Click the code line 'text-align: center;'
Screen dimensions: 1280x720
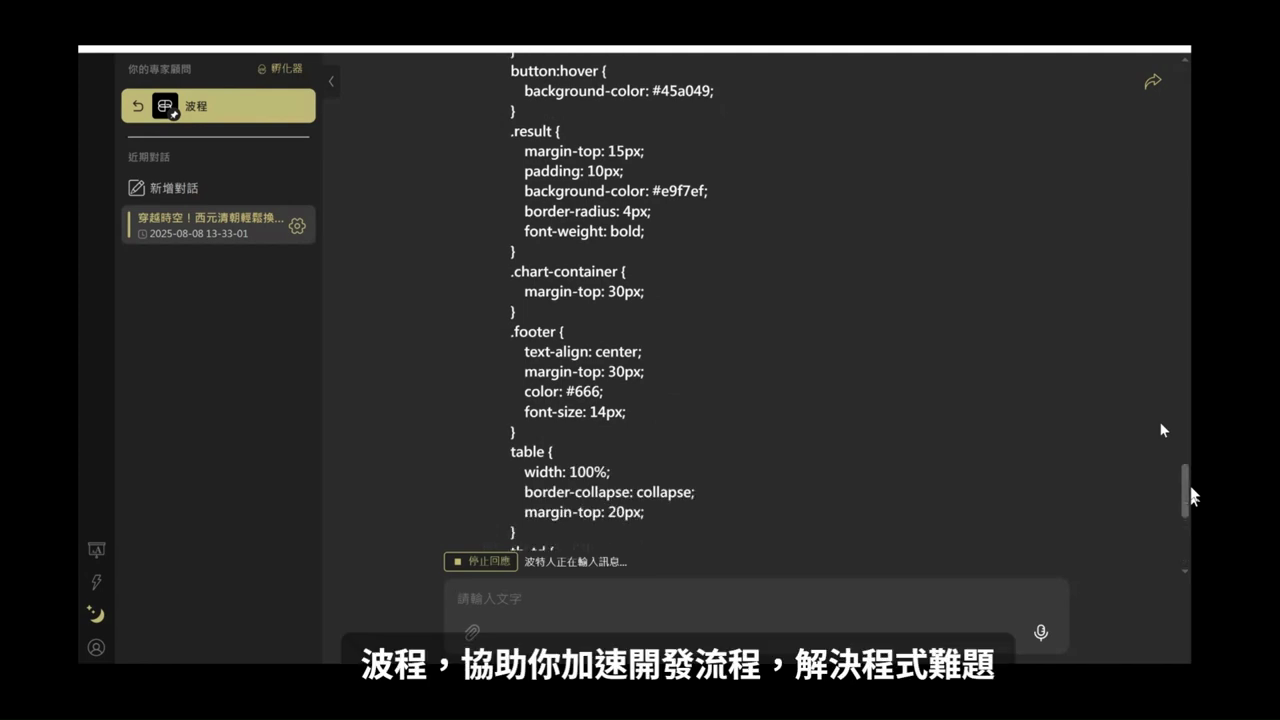coord(583,351)
